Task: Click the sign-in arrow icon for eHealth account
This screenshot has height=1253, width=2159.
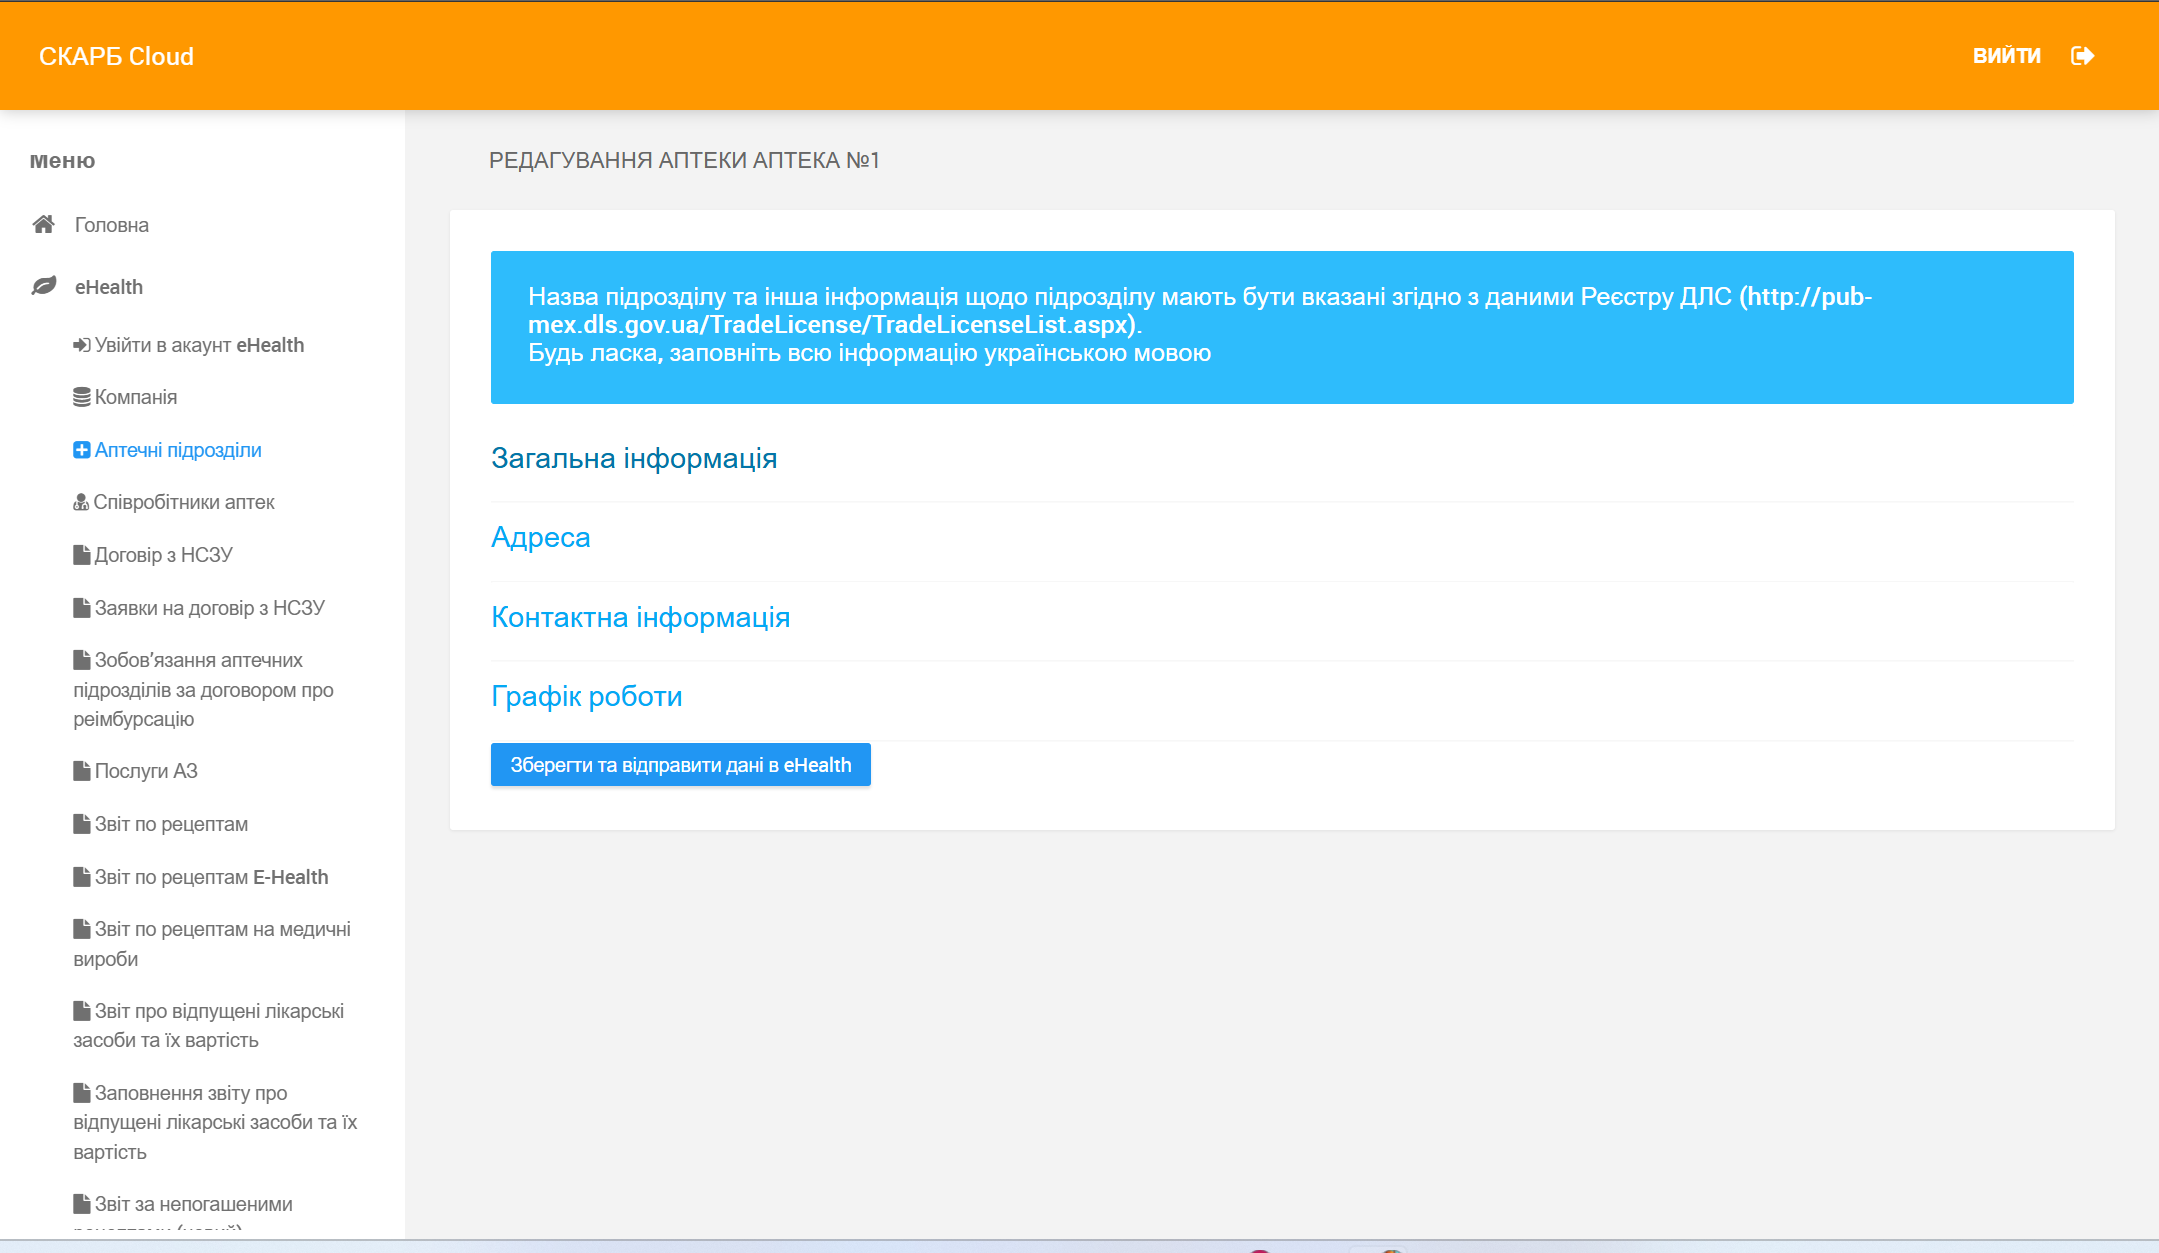Action: (81, 345)
